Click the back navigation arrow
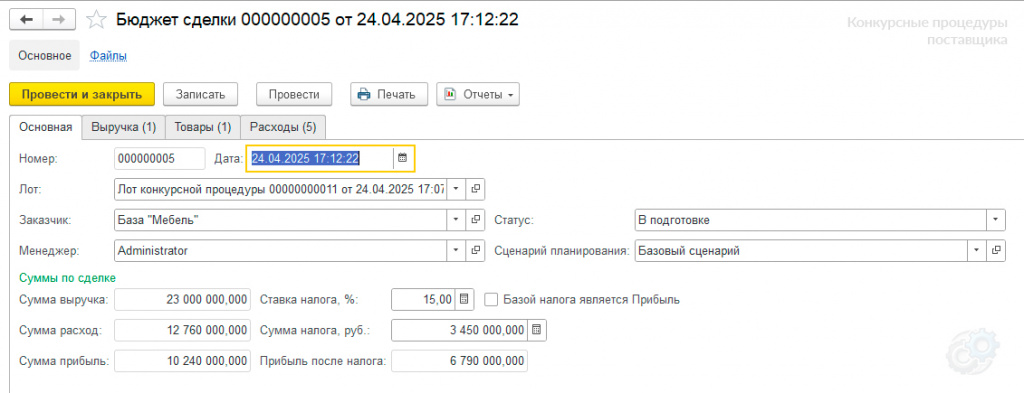Image resolution: width=1024 pixels, height=393 pixels. coord(26,20)
